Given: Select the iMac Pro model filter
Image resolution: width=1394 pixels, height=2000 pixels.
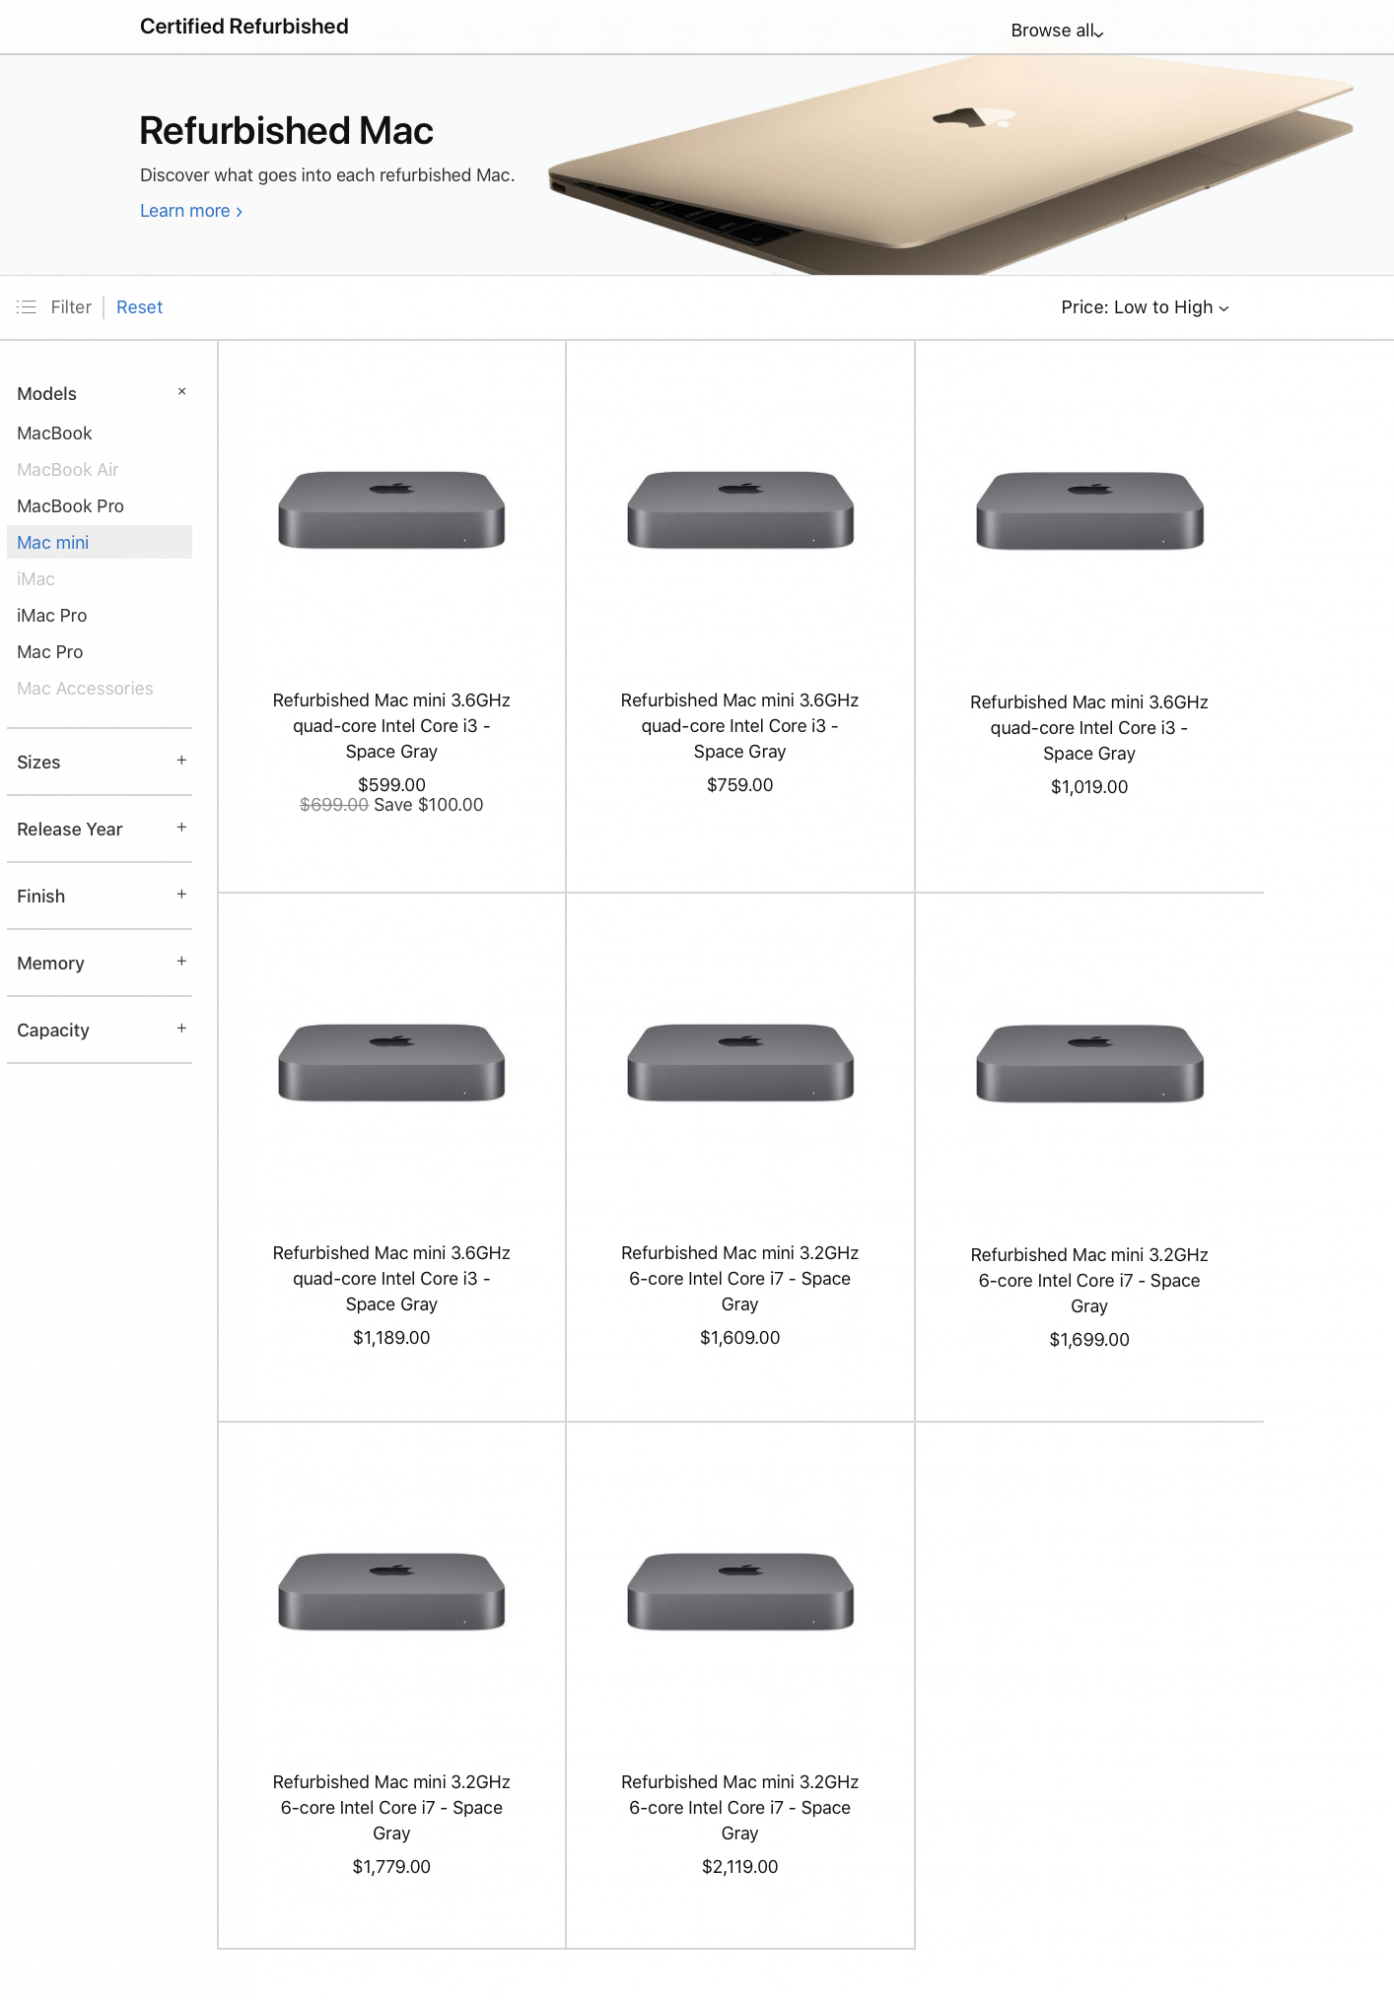Looking at the screenshot, I should [52, 615].
